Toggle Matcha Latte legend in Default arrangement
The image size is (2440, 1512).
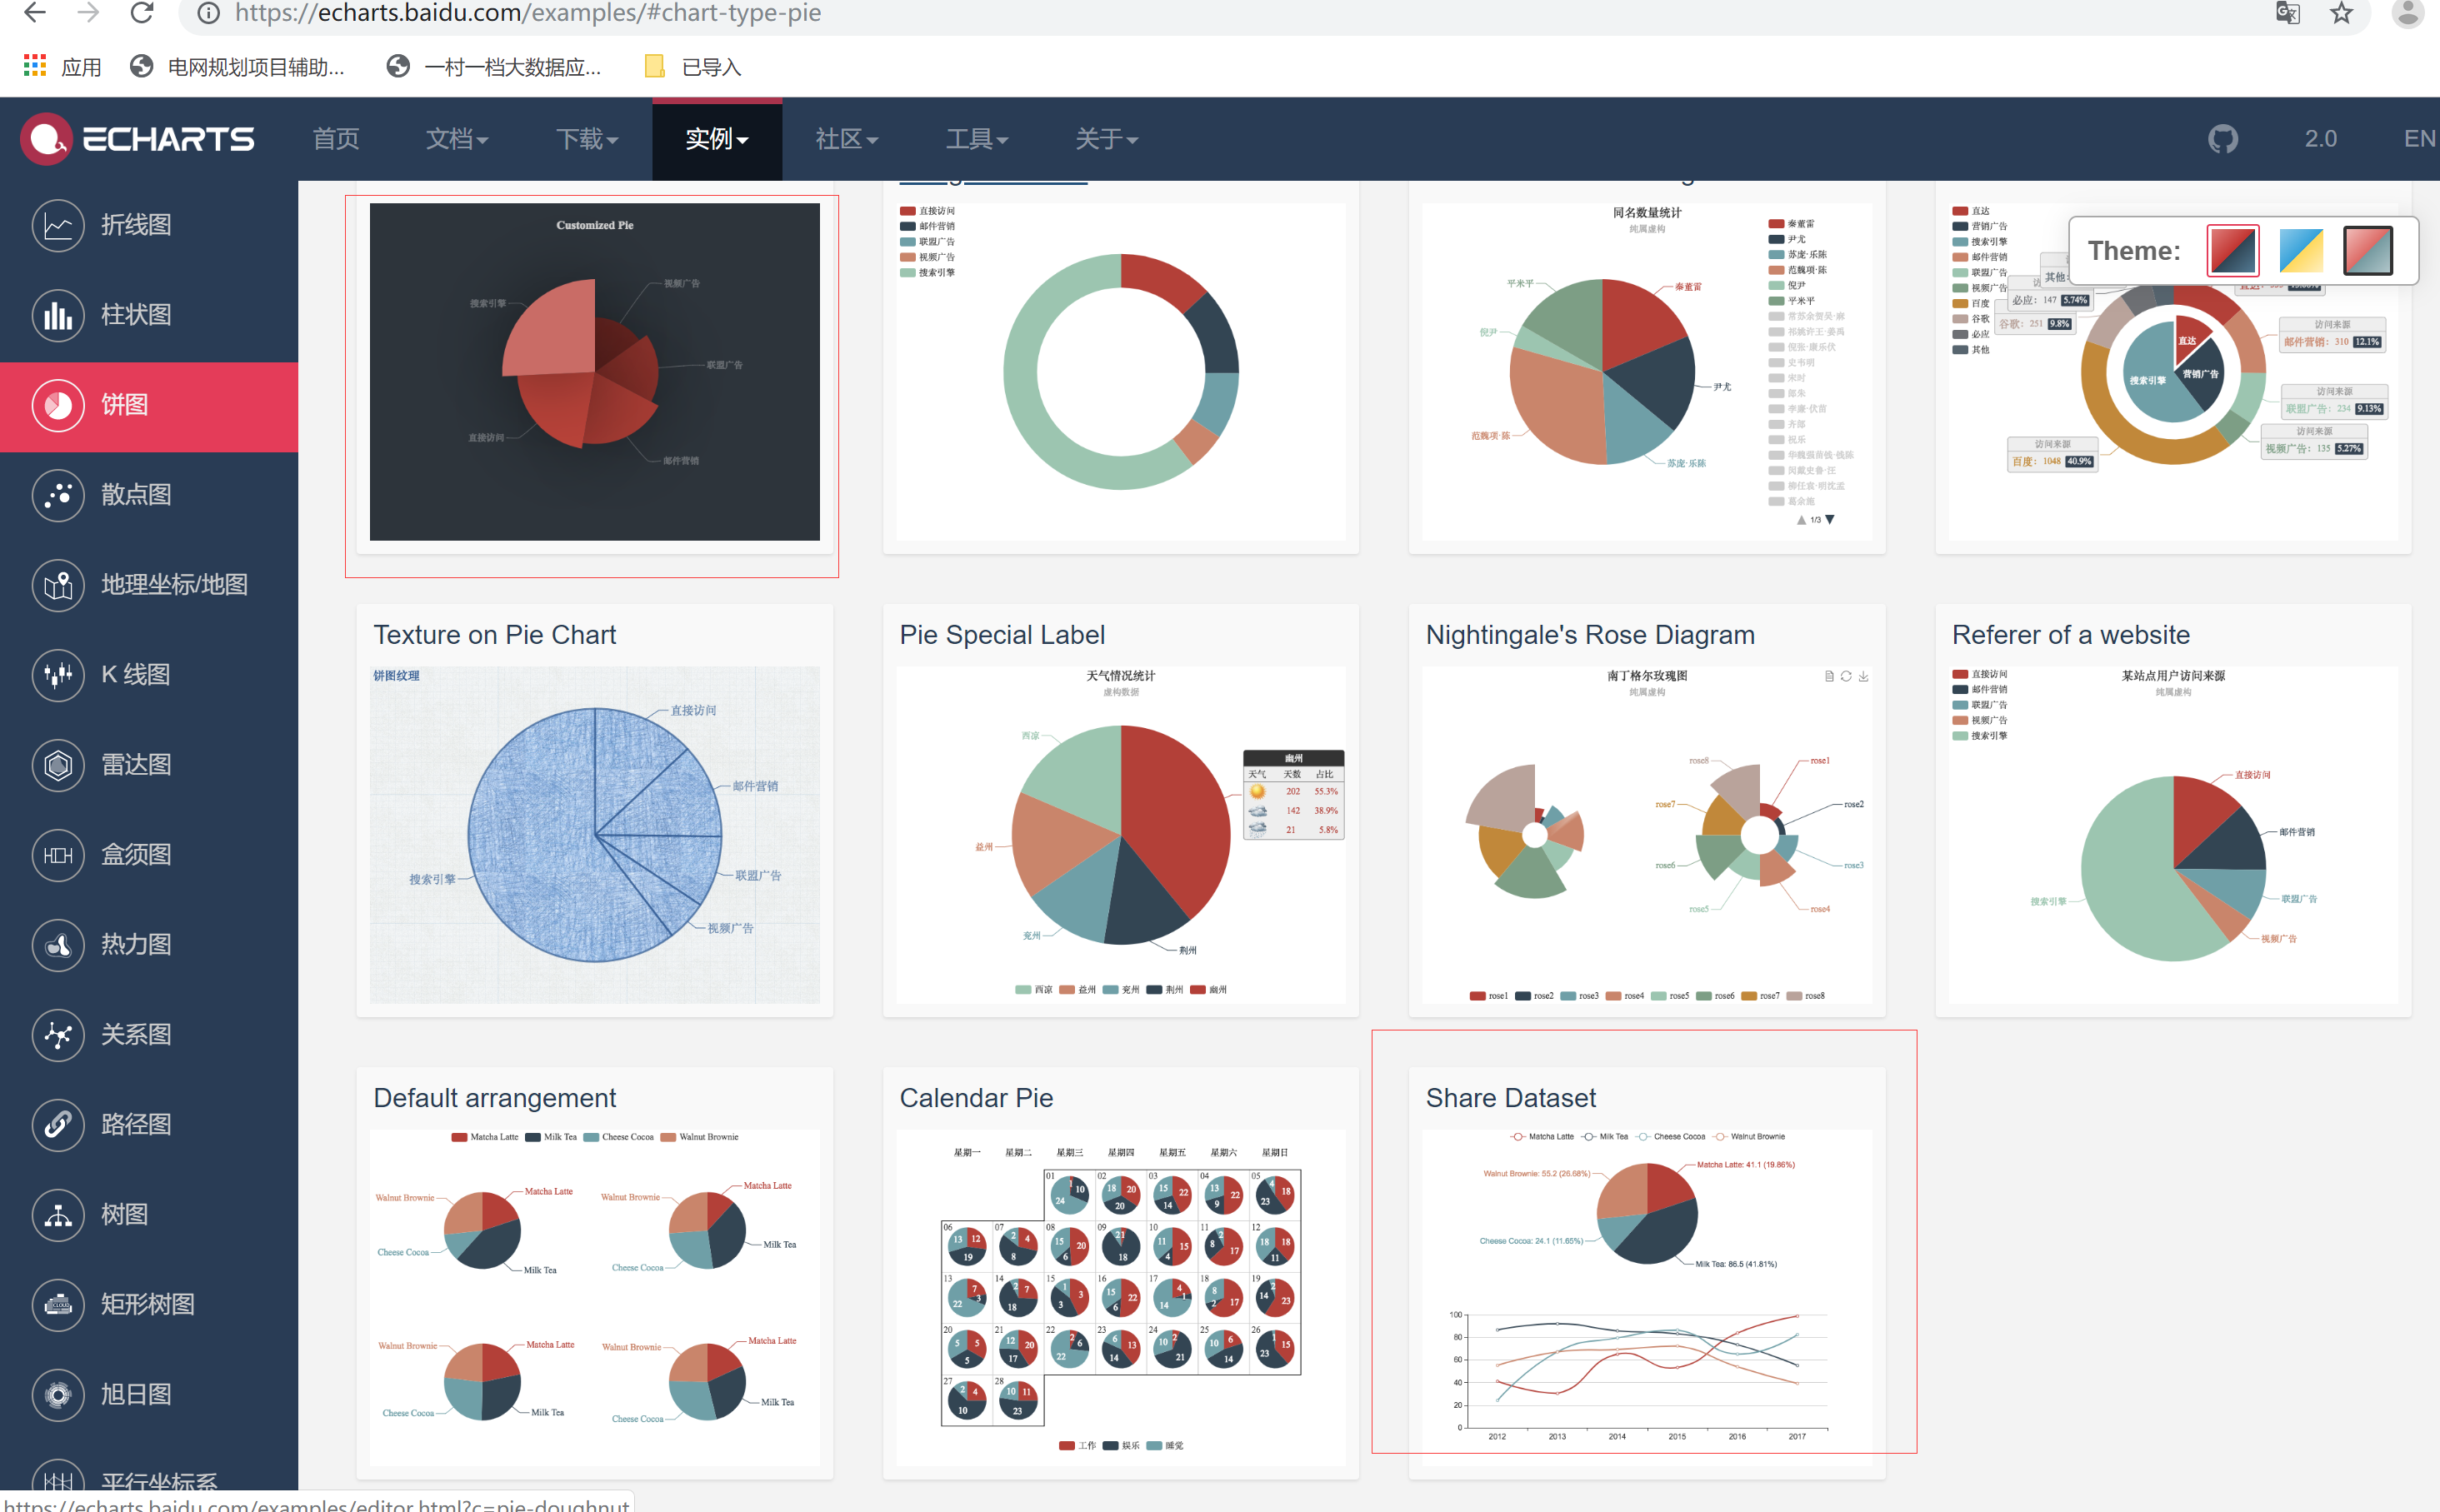(x=485, y=1137)
